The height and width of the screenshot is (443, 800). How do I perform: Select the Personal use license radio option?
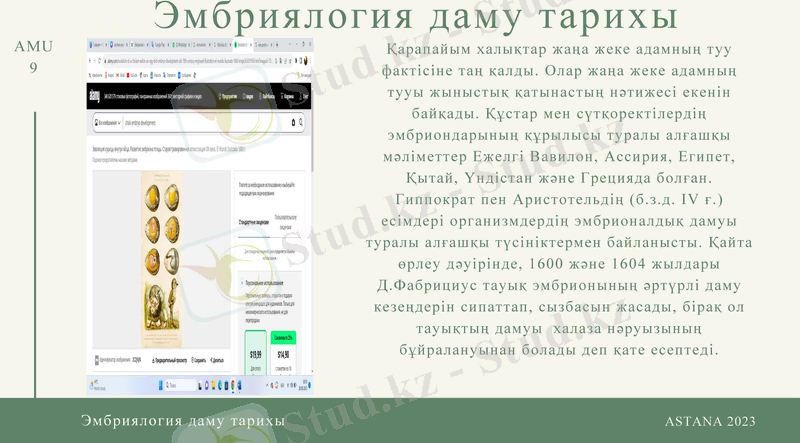click(x=242, y=284)
